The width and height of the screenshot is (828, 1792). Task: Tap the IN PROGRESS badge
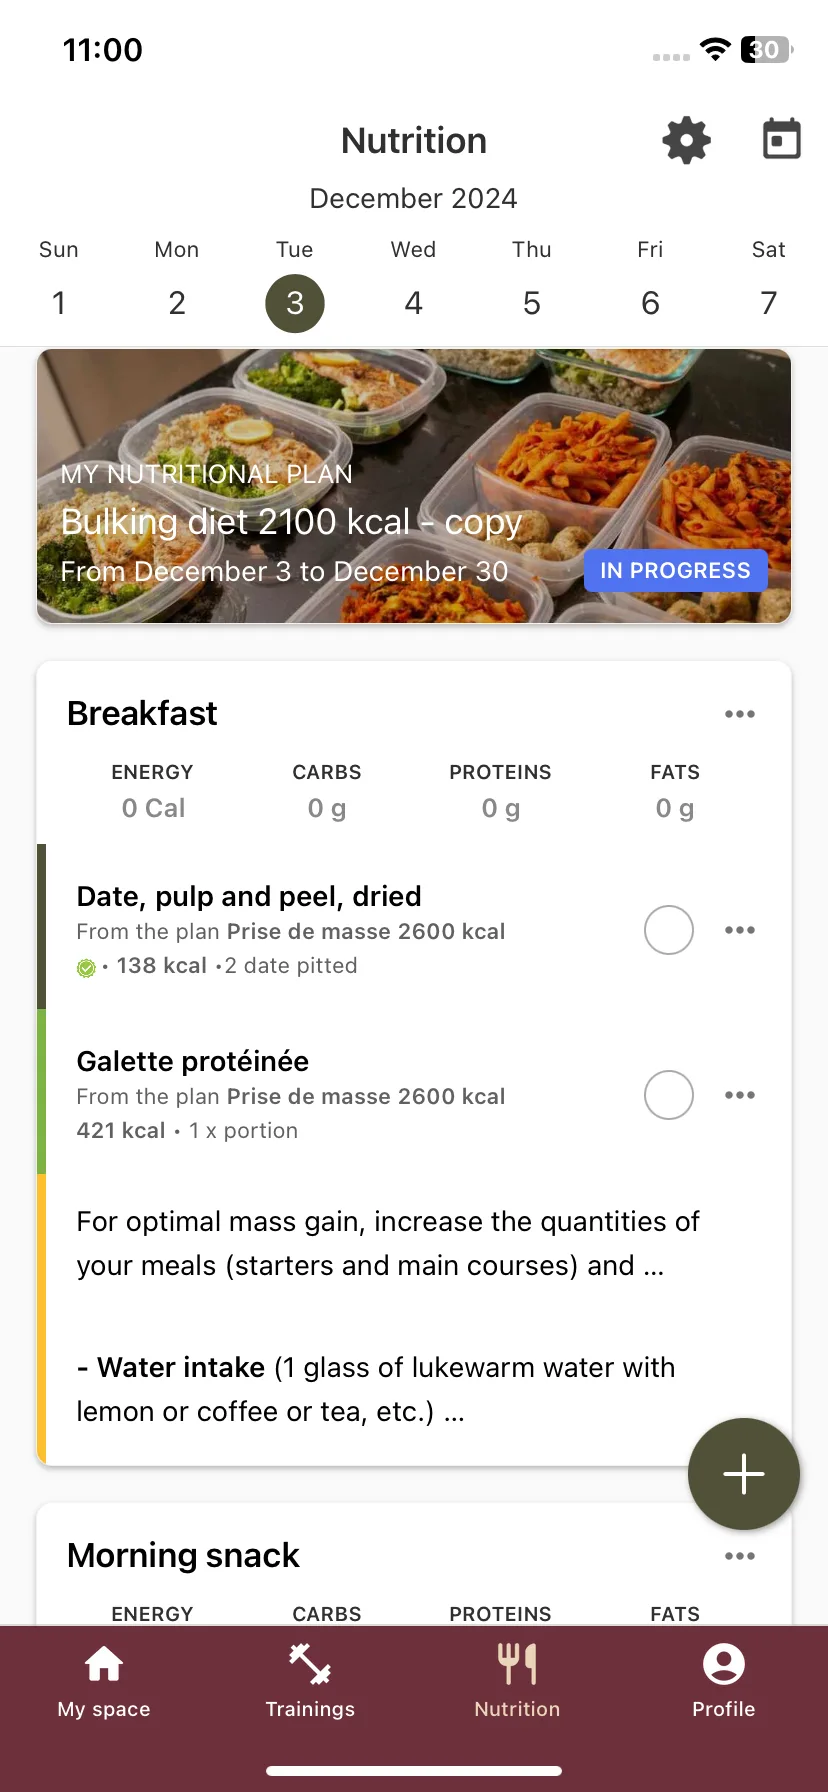(675, 570)
